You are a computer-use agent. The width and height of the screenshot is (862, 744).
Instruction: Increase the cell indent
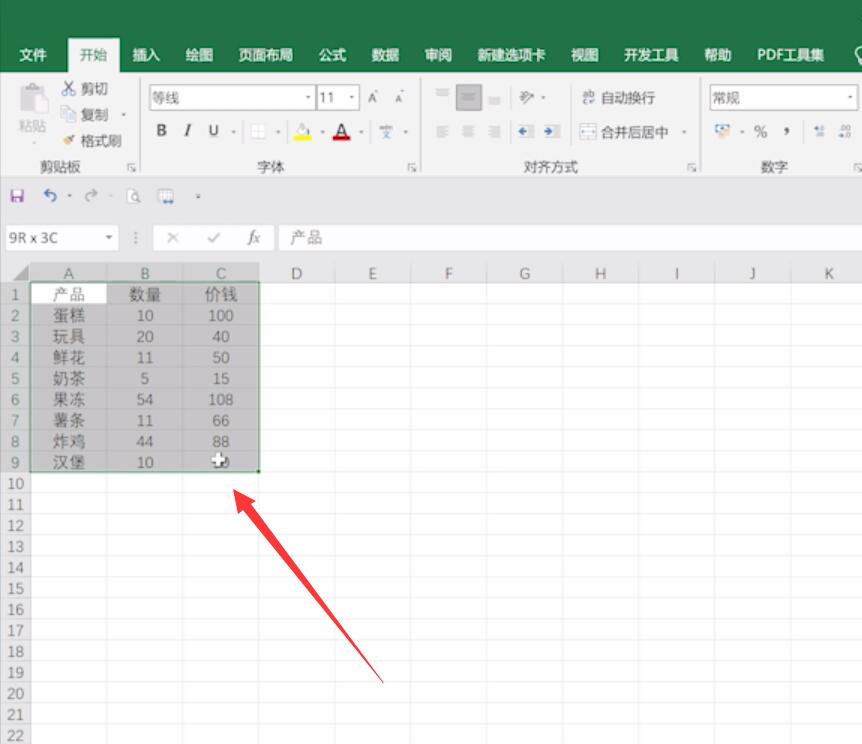[550, 131]
